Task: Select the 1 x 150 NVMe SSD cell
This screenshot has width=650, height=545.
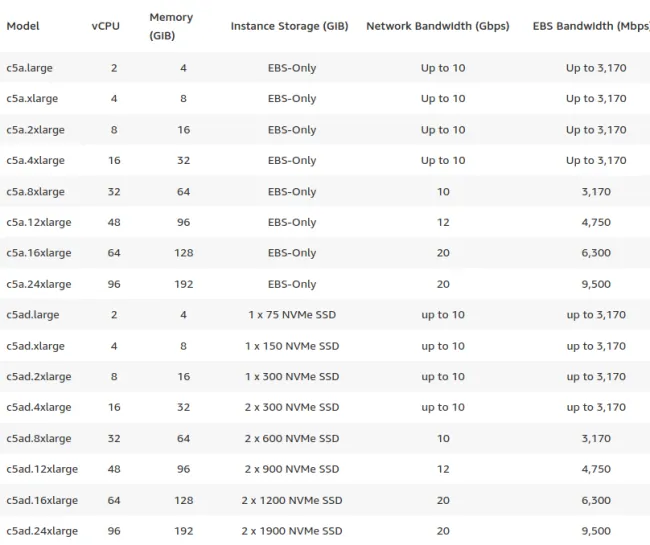Action: 292,346
